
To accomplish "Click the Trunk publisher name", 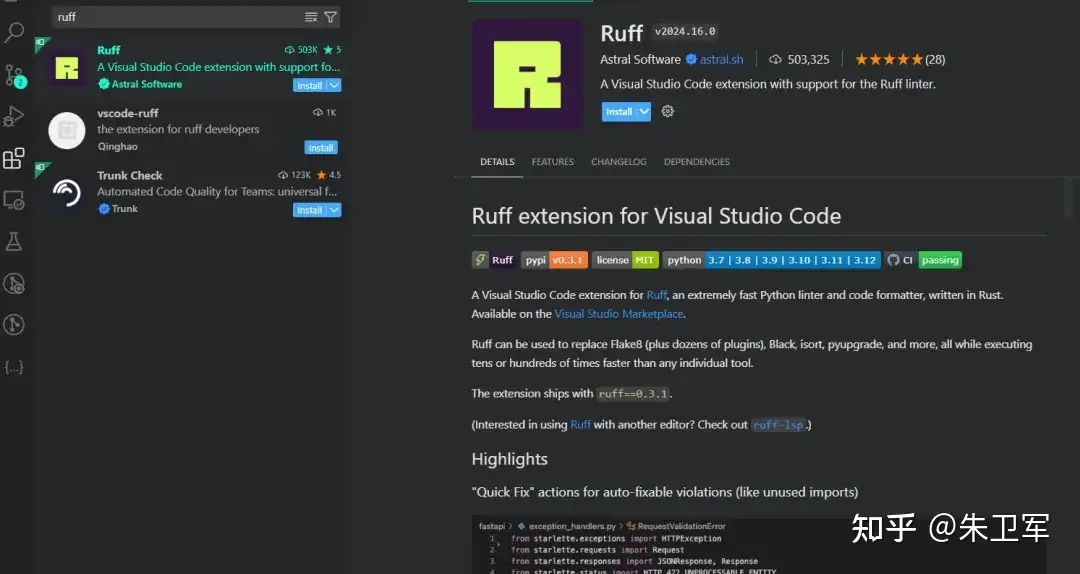I will tap(125, 209).
